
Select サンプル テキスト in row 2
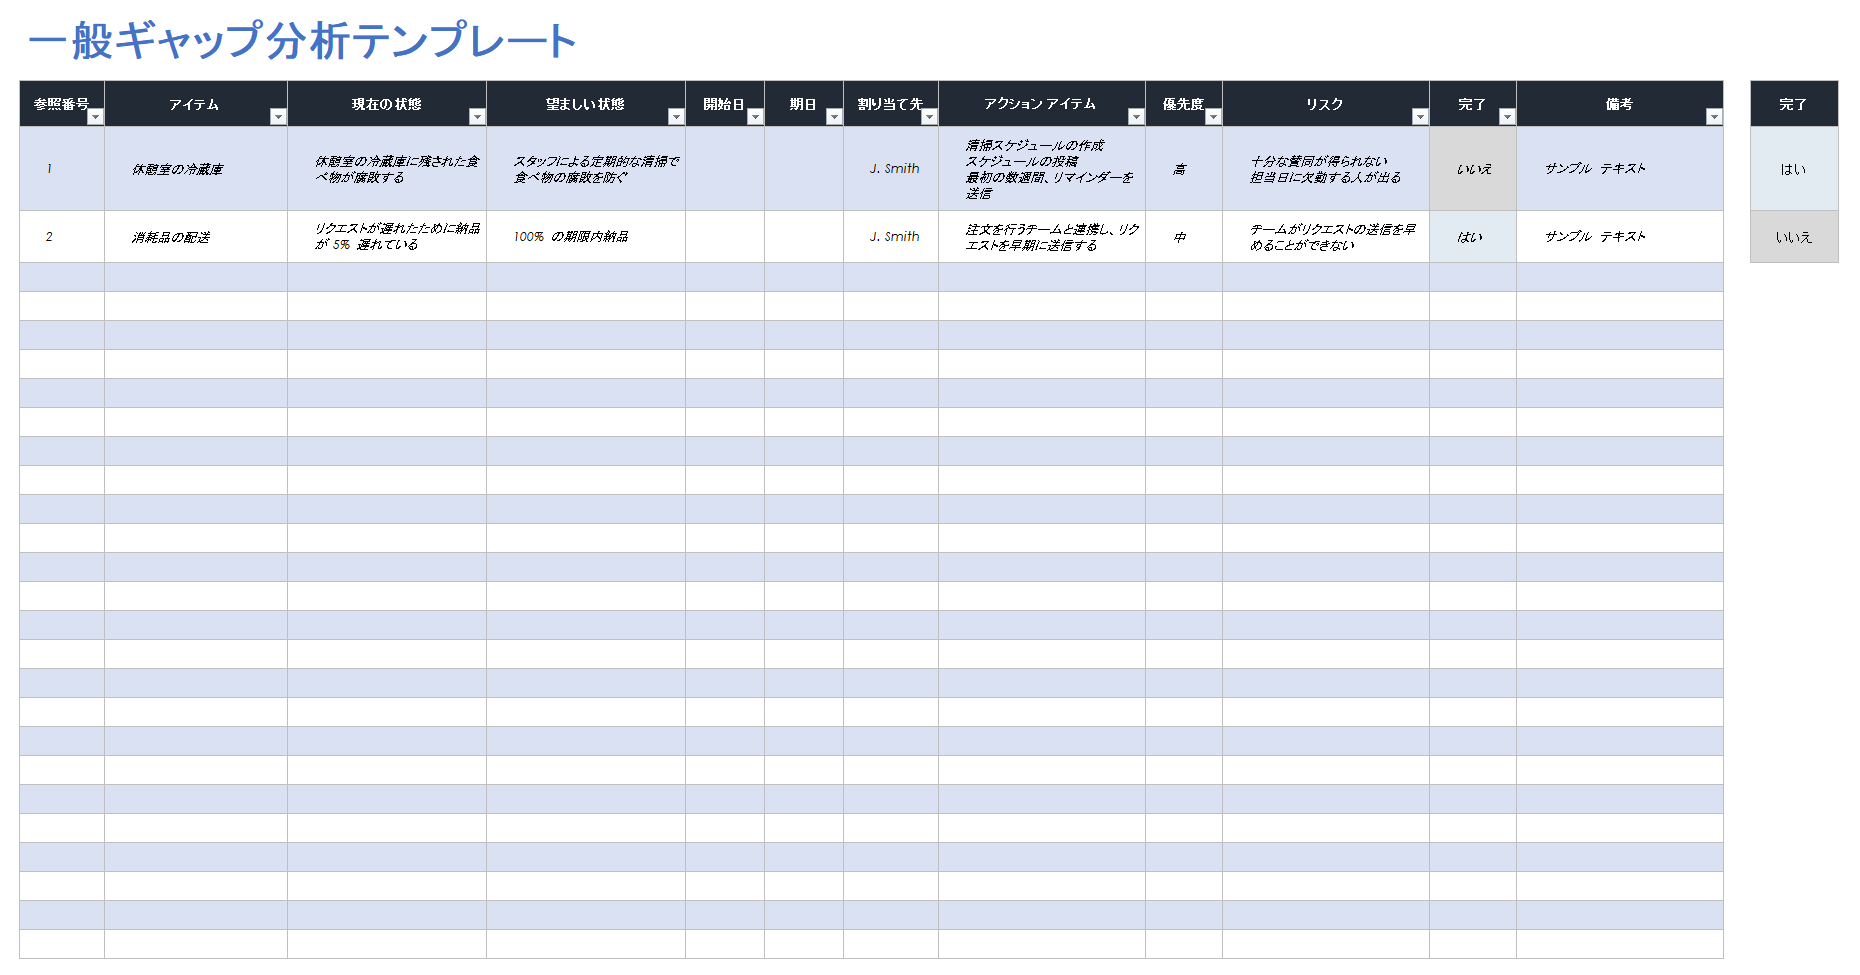click(x=1620, y=237)
